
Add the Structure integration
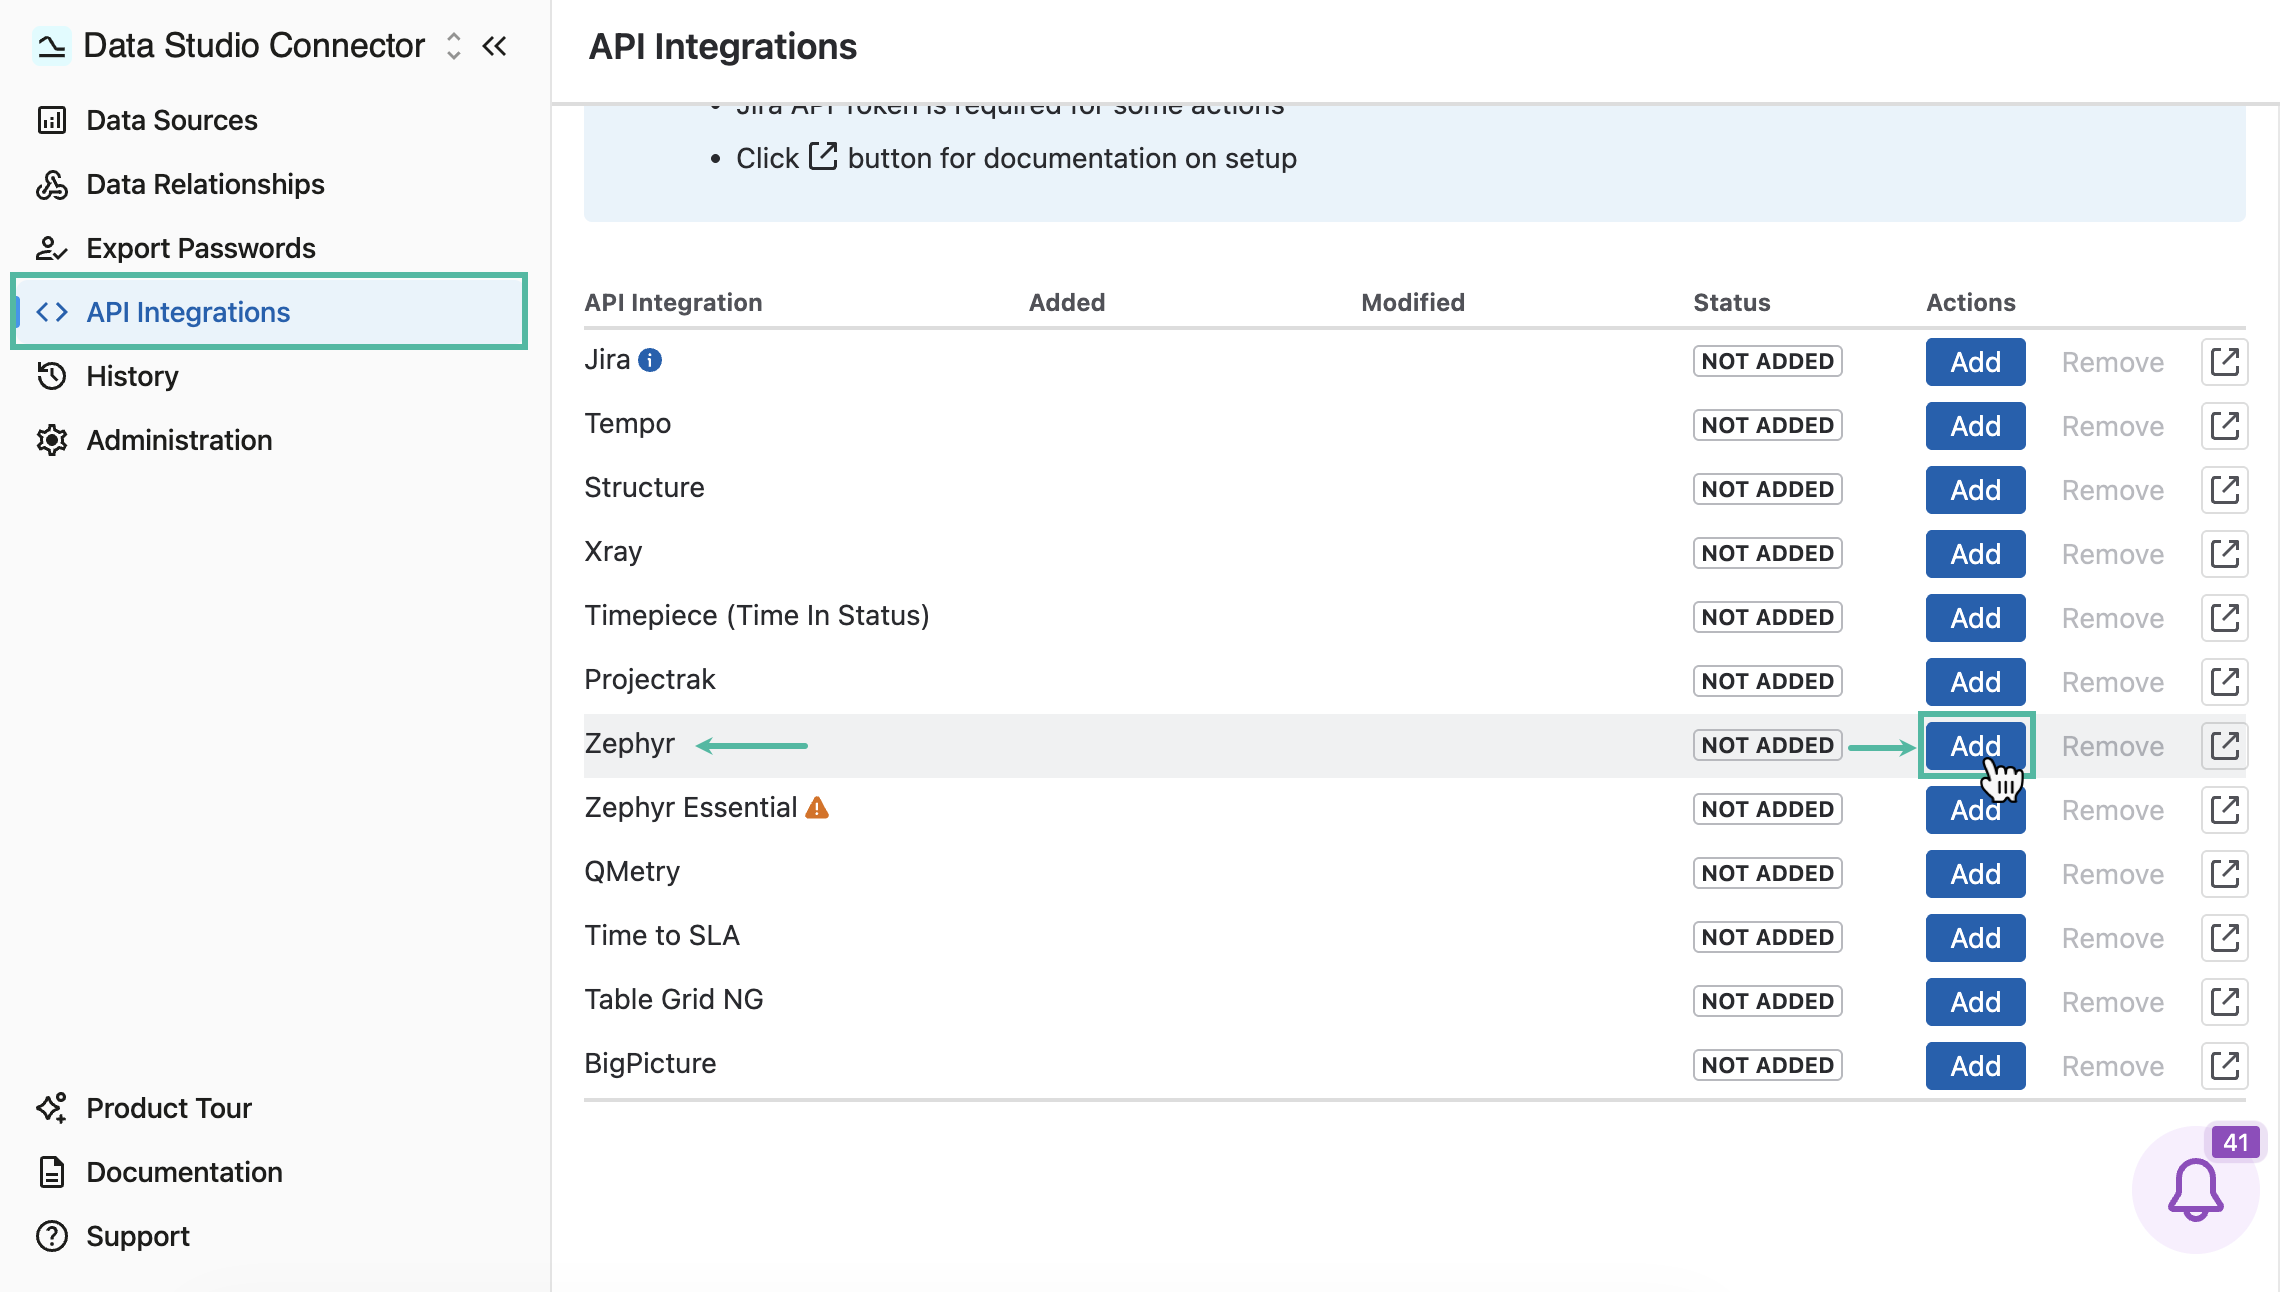1975,490
